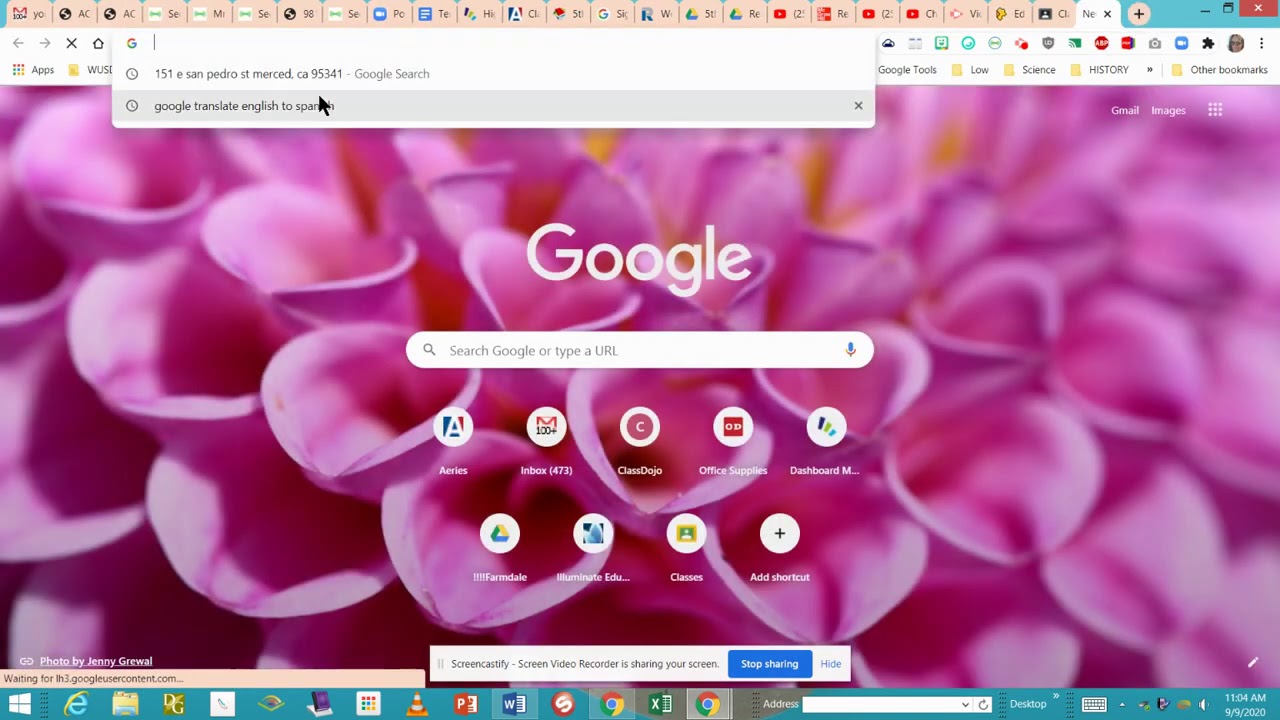Open the Google Tools bookmarks folder
This screenshot has width=1280, height=720.
[907, 70]
